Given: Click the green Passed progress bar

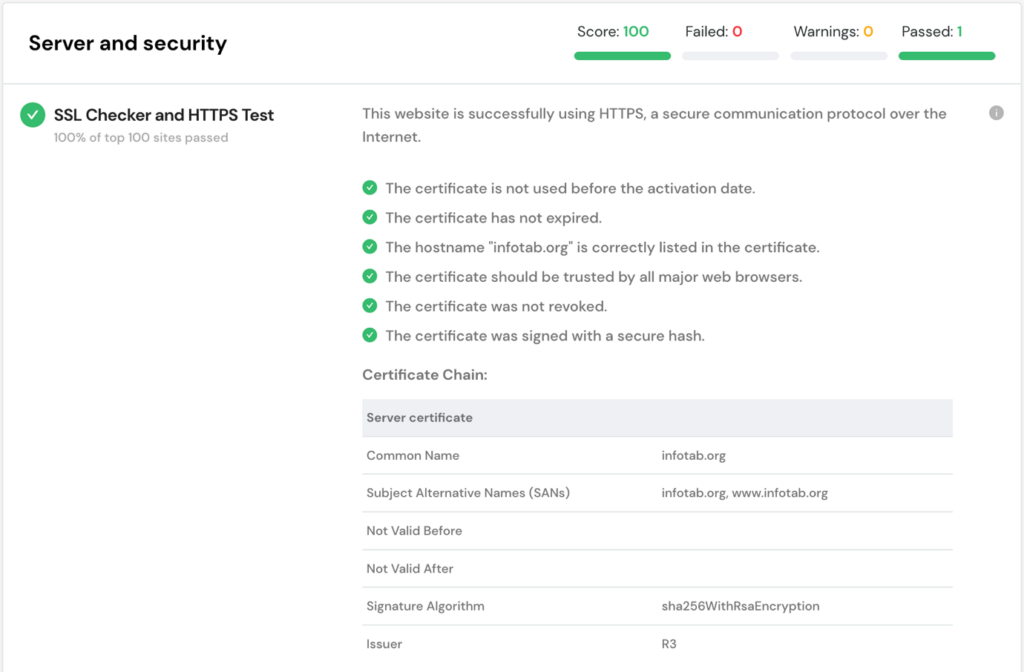Looking at the screenshot, I should click(947, 56).
